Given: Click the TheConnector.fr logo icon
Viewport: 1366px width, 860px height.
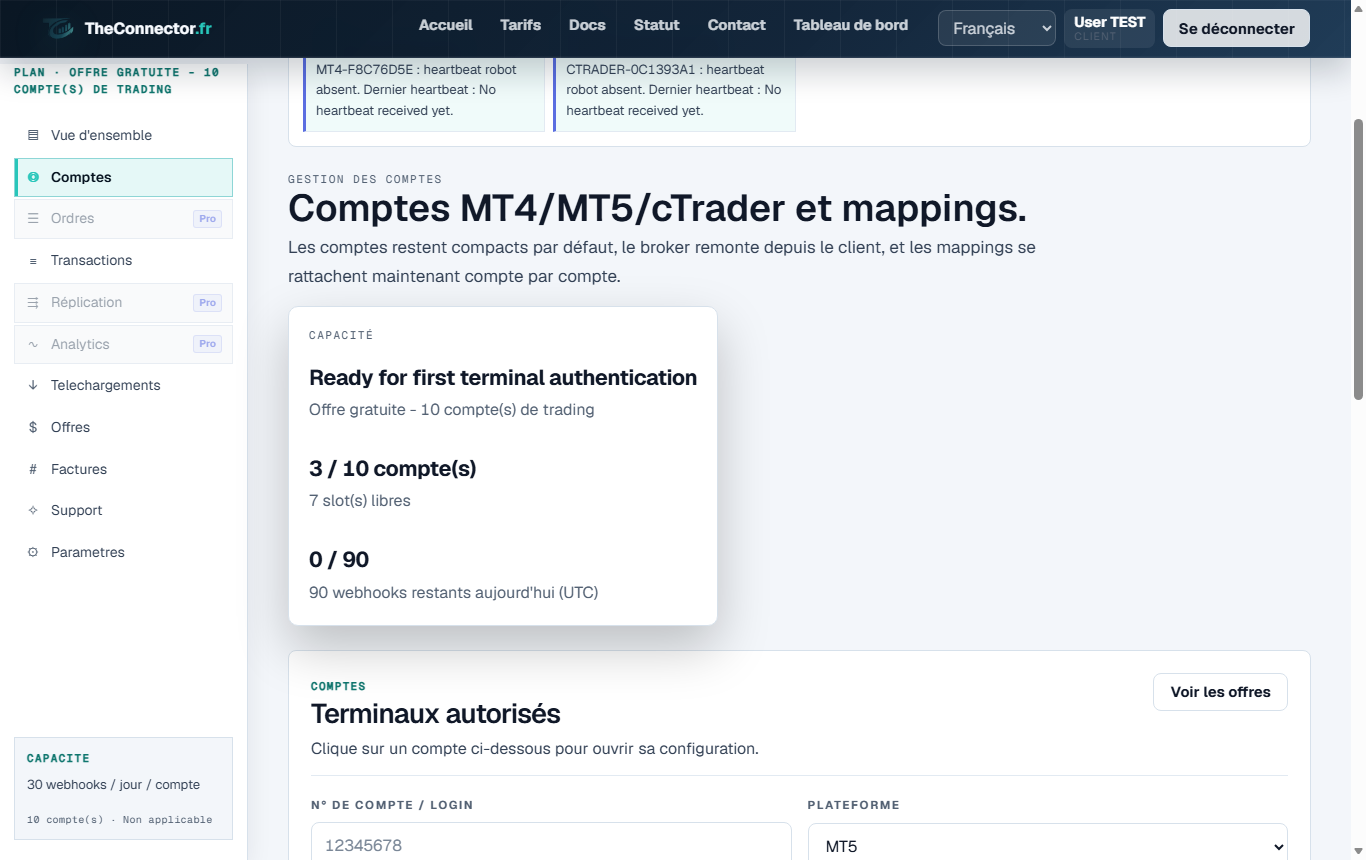Looking at the screenshot, I should 59,28.
